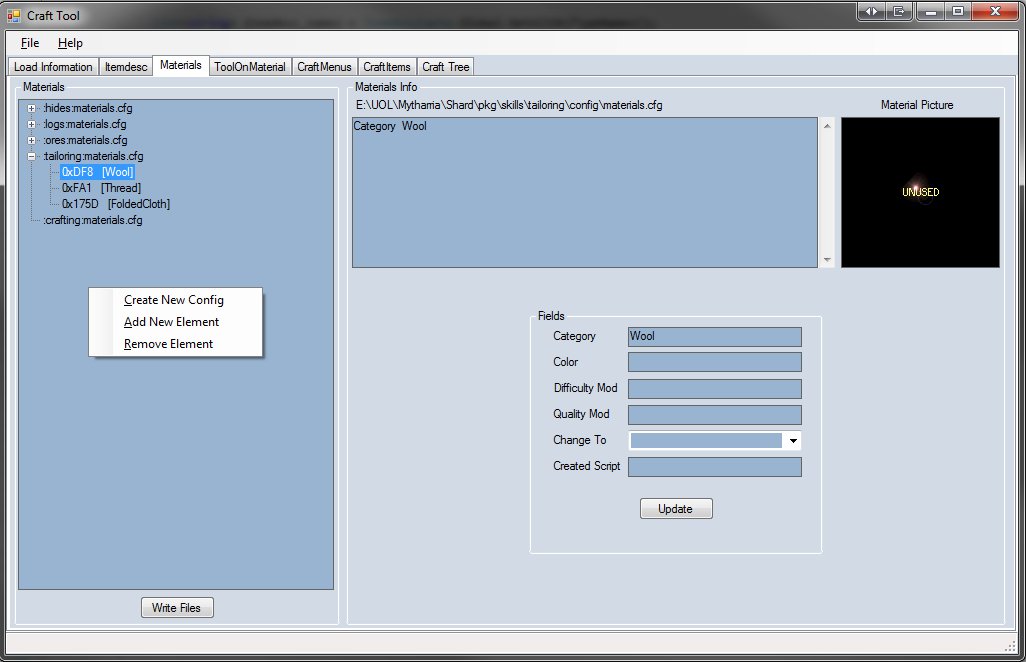Choose Create New Config from context menu
Image resolution: width=1026 pixels, height=662 pixels.
point(174,300)
